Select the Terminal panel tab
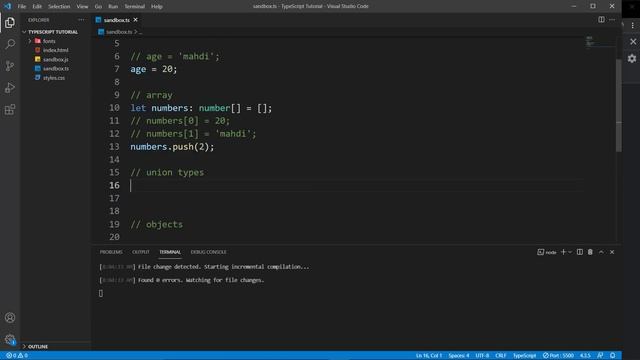 tap(170, 252)
